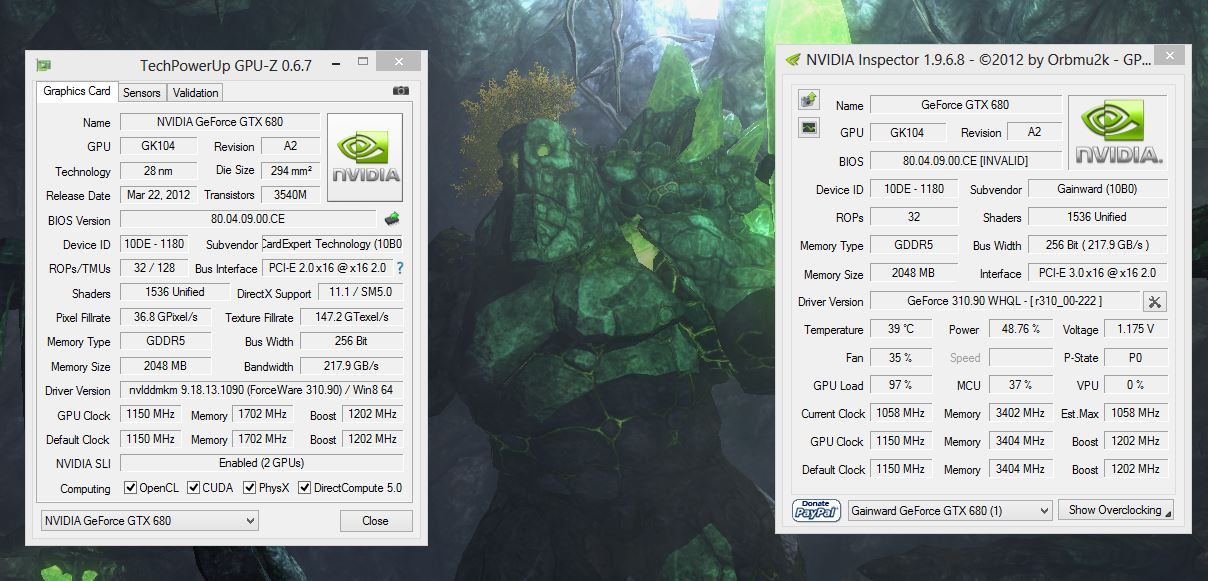This screenshot has width=1208, height=581.
Task: Click the Inspector Voltage value 1.175 V
Action: tap(1136, 329)
